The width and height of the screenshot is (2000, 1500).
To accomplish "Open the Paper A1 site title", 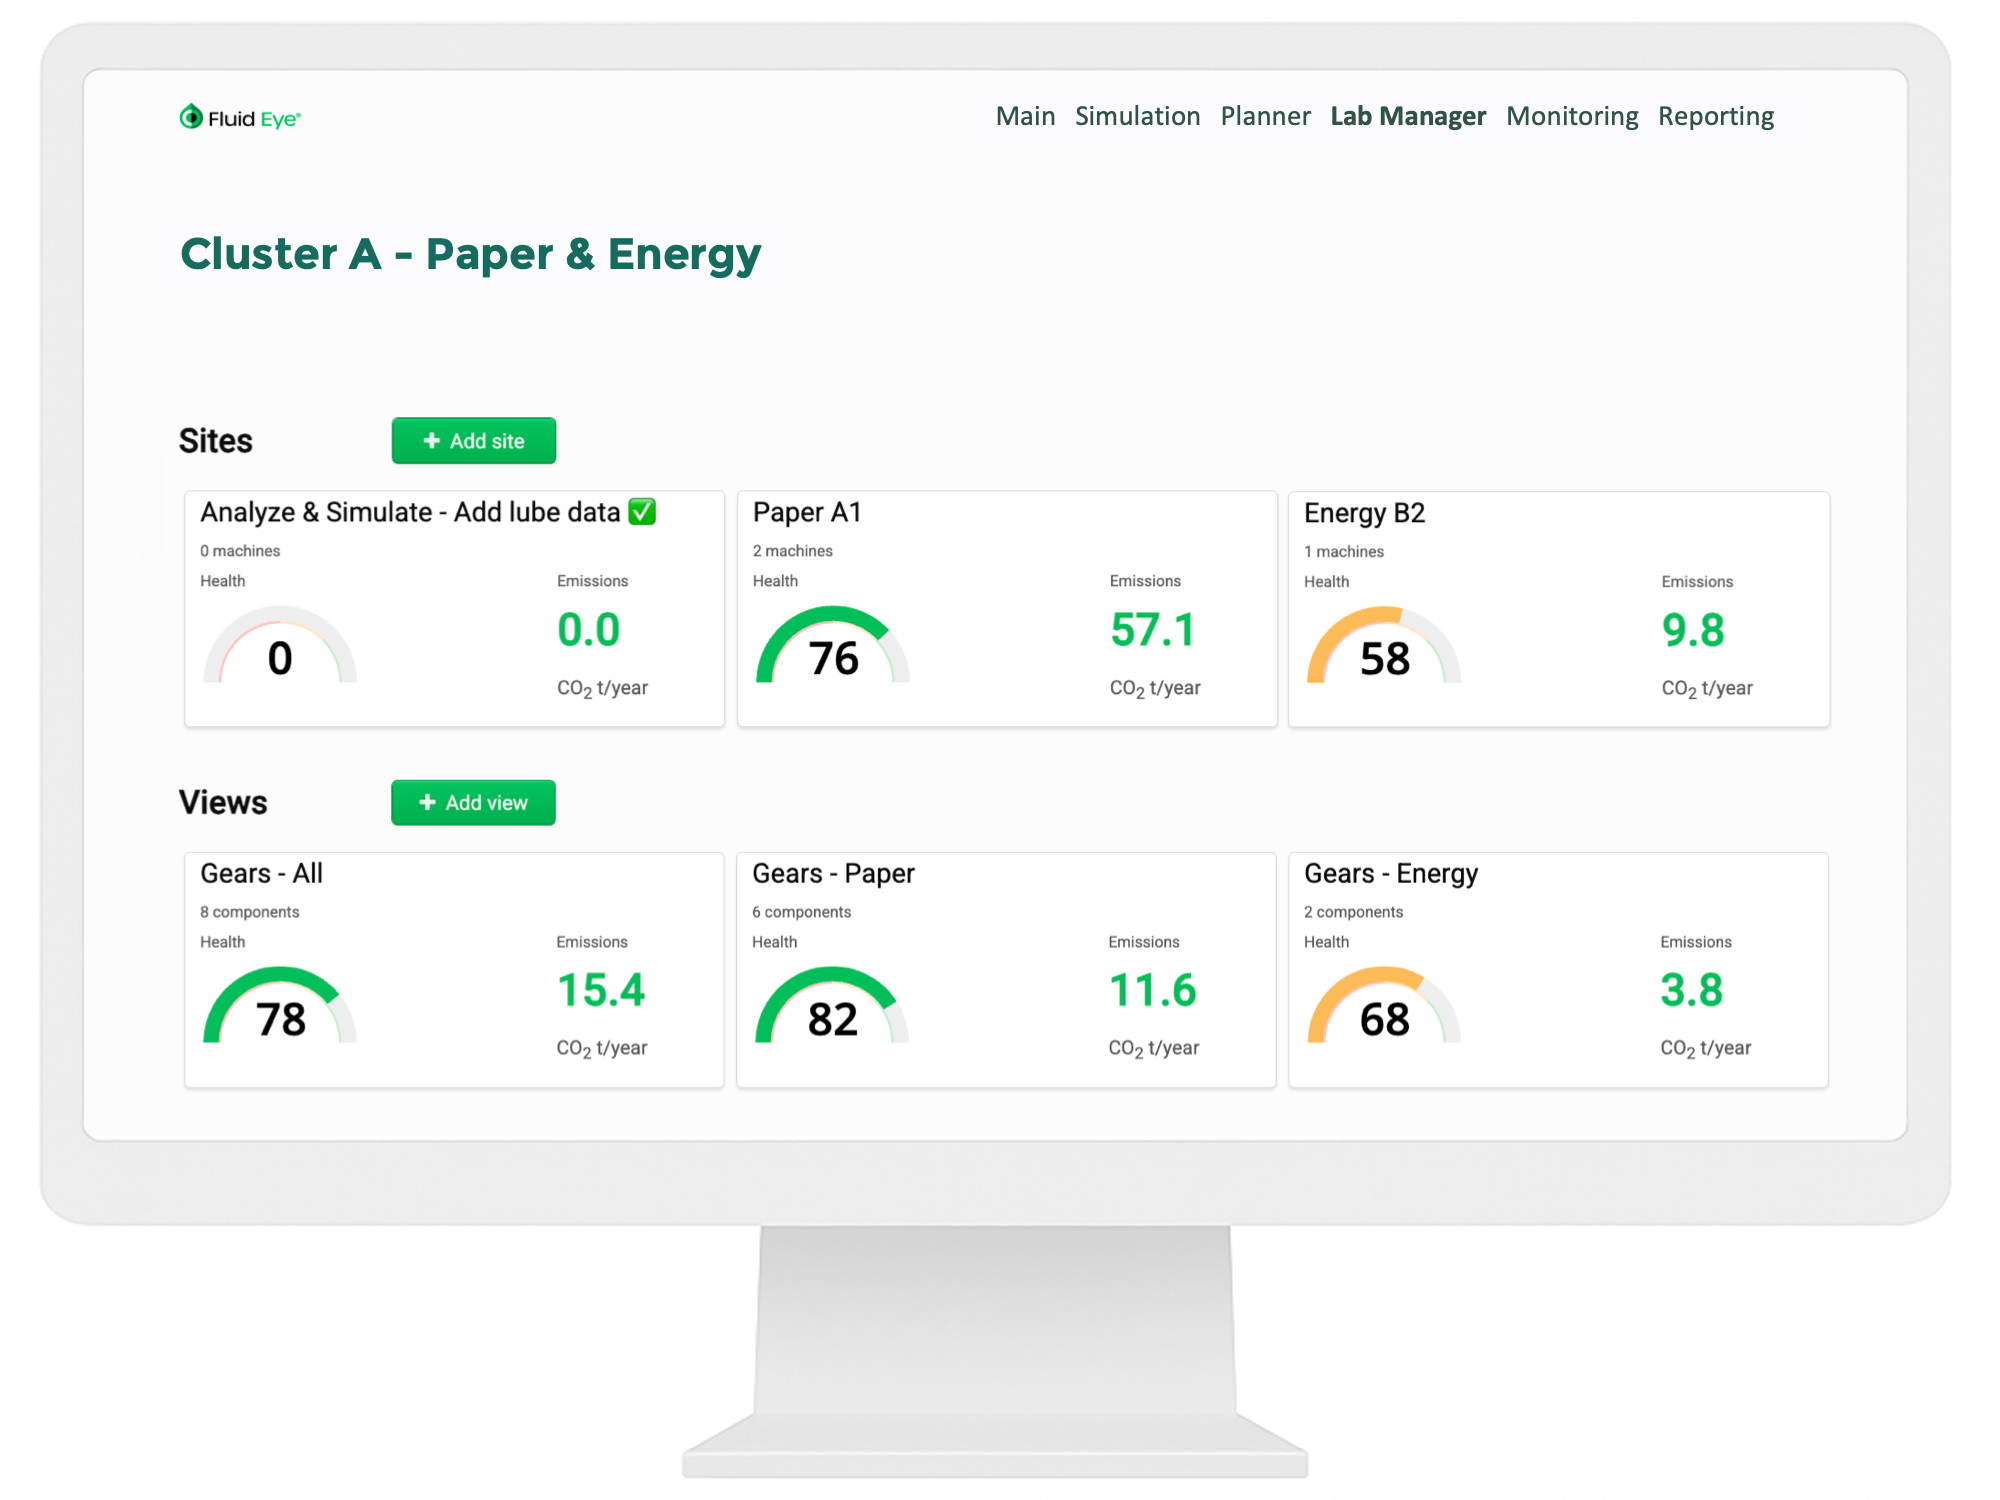I will pyautogui.click(x=806, y=512).
